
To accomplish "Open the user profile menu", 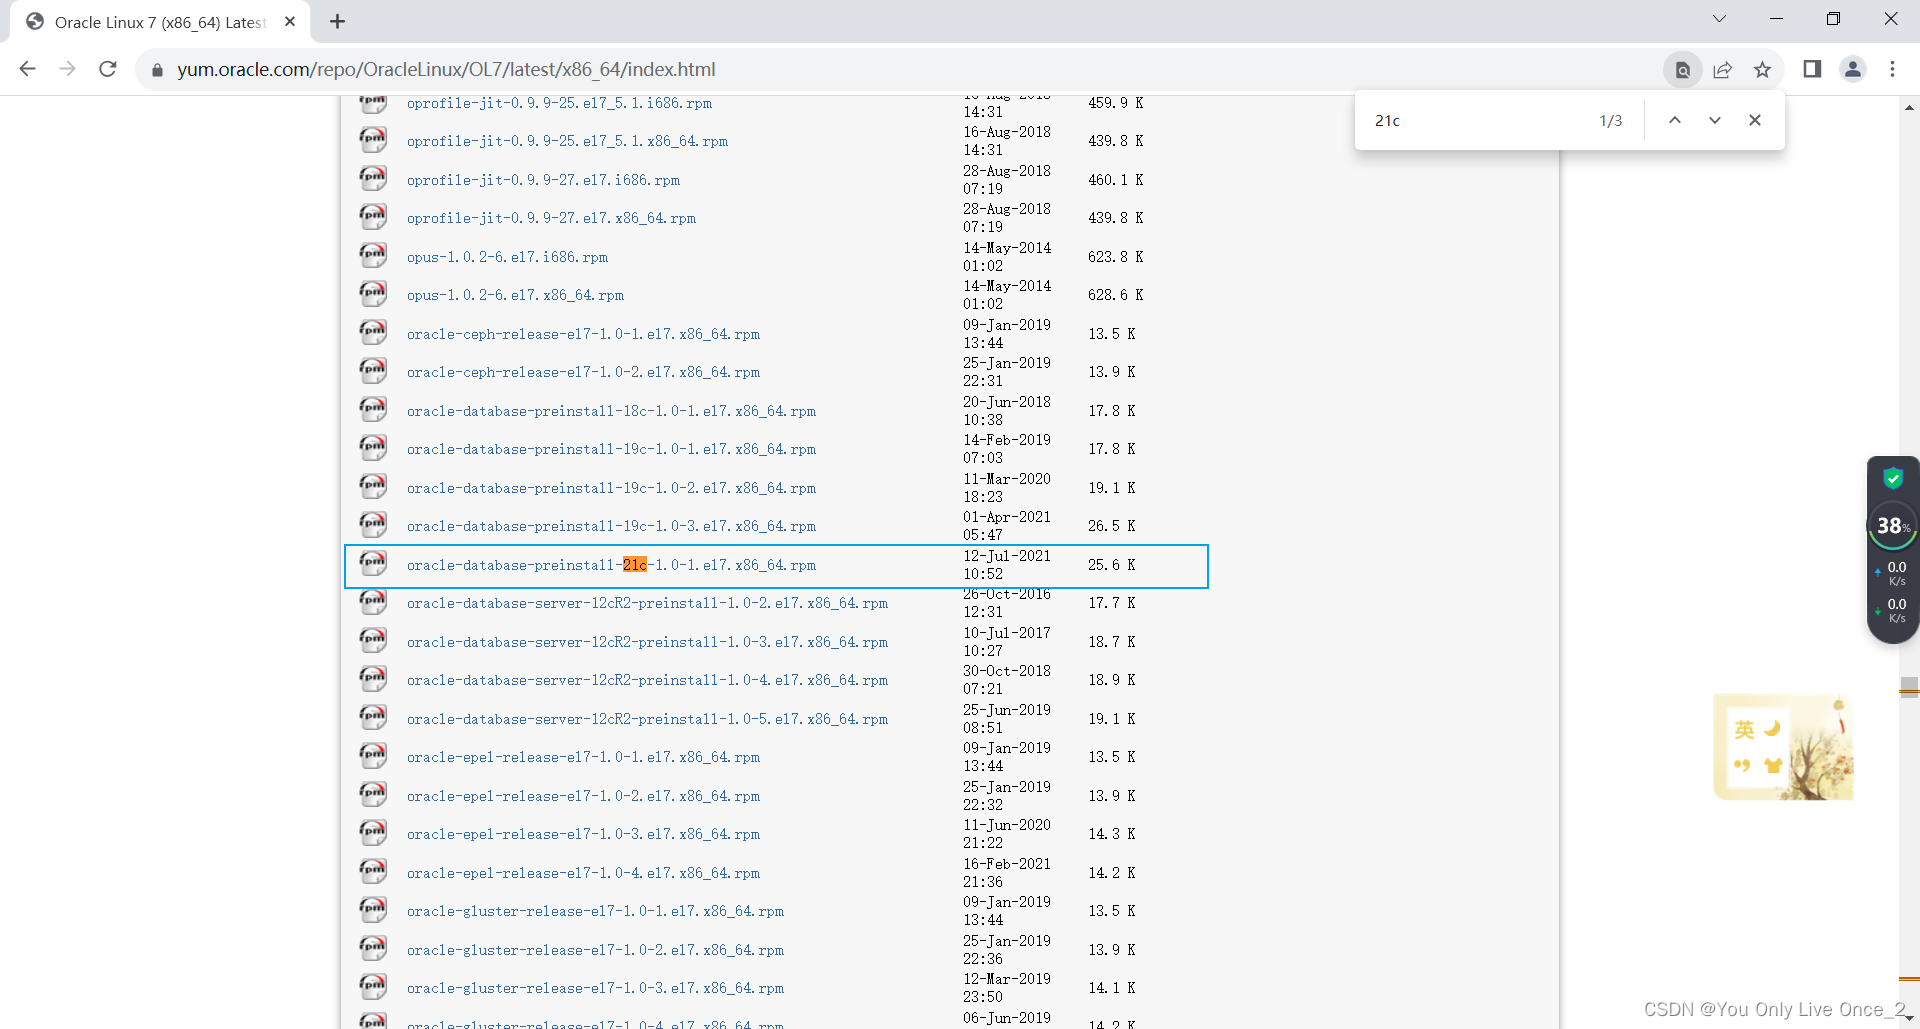I will (1853, 69).
